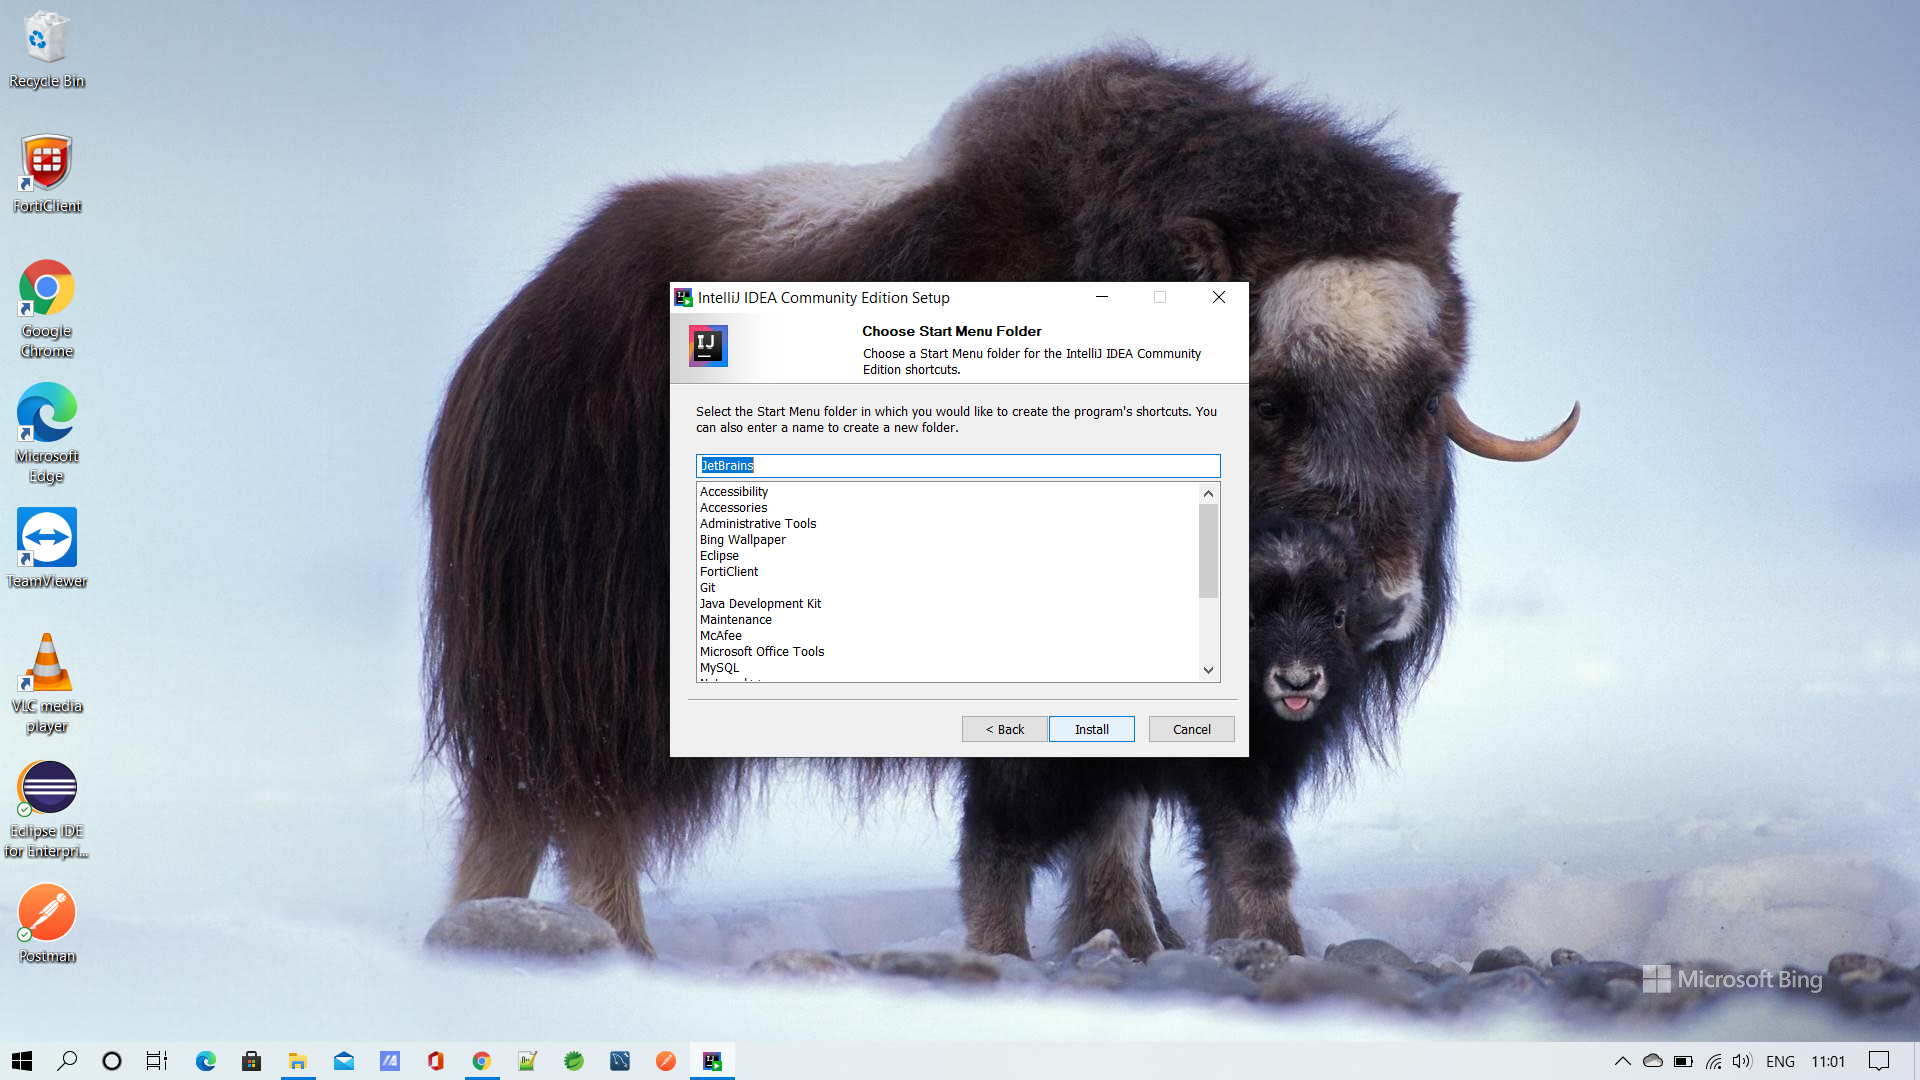Launch Postman from the desktop
1920x1080 pixels.
tap(46, 912)
